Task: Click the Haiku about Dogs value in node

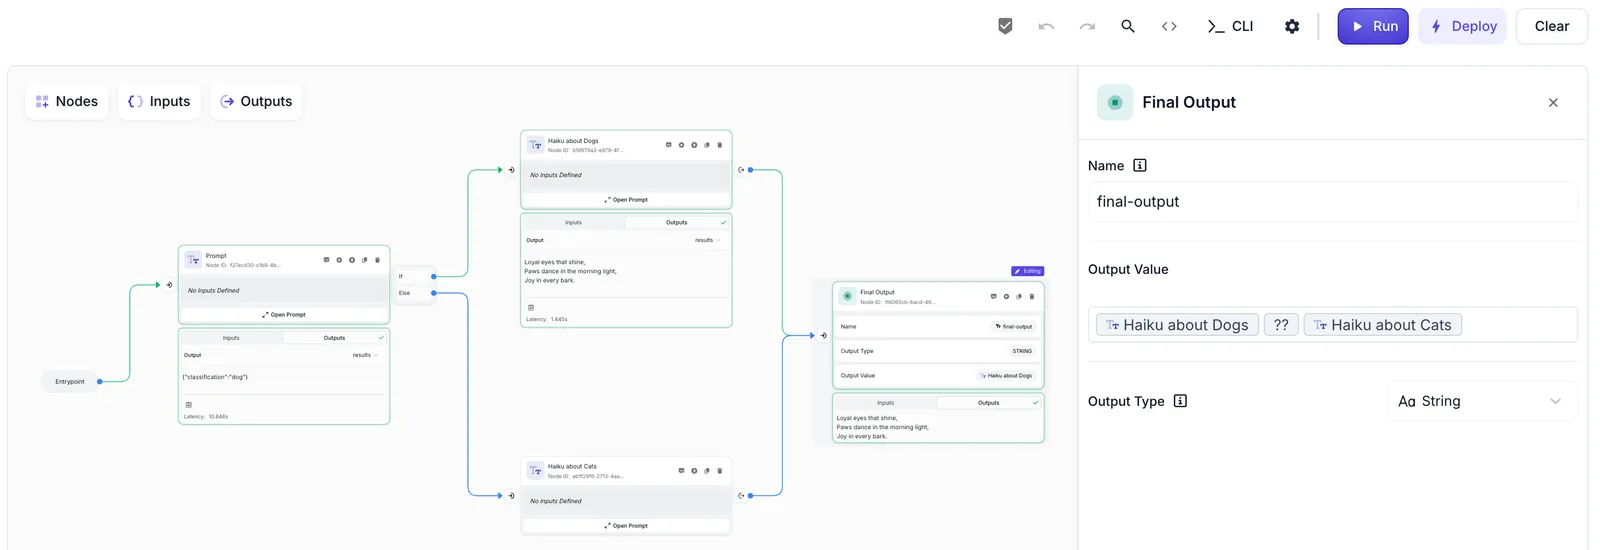Action: (x=1006, y=375)
